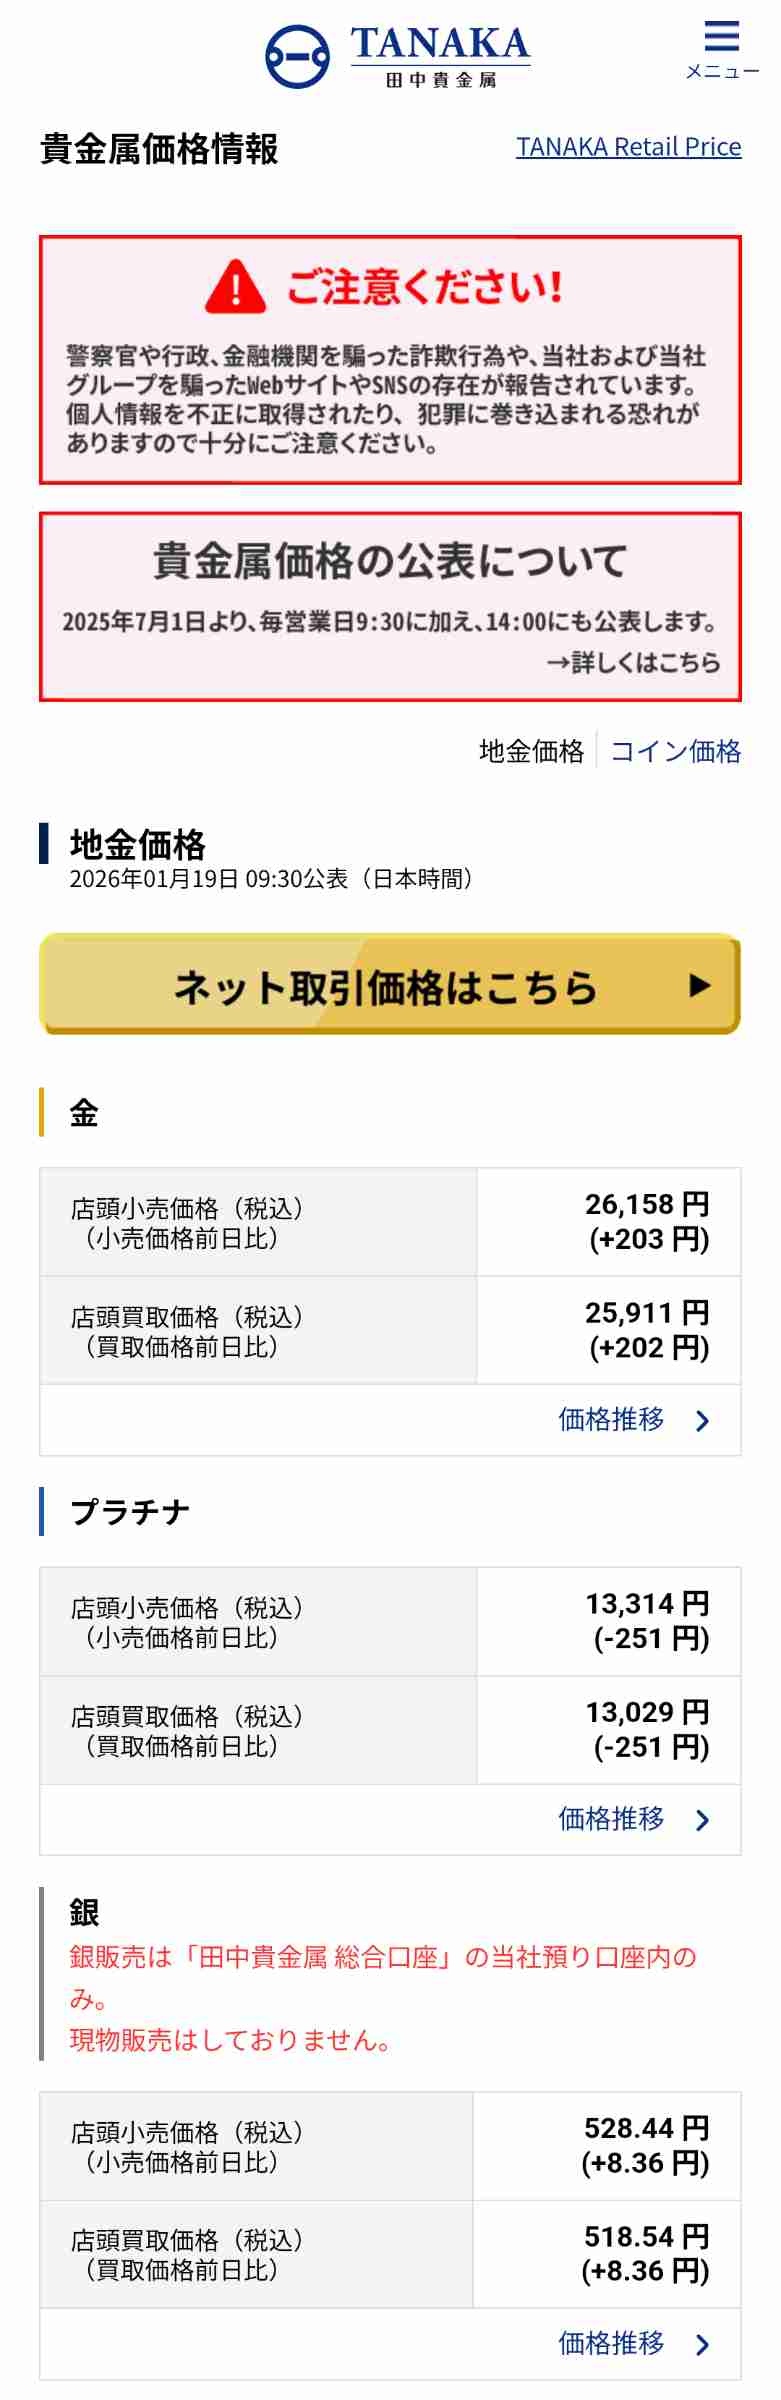Click the chevron beside platinum price trend
781x2400 pixels.
pos(703,1819)
